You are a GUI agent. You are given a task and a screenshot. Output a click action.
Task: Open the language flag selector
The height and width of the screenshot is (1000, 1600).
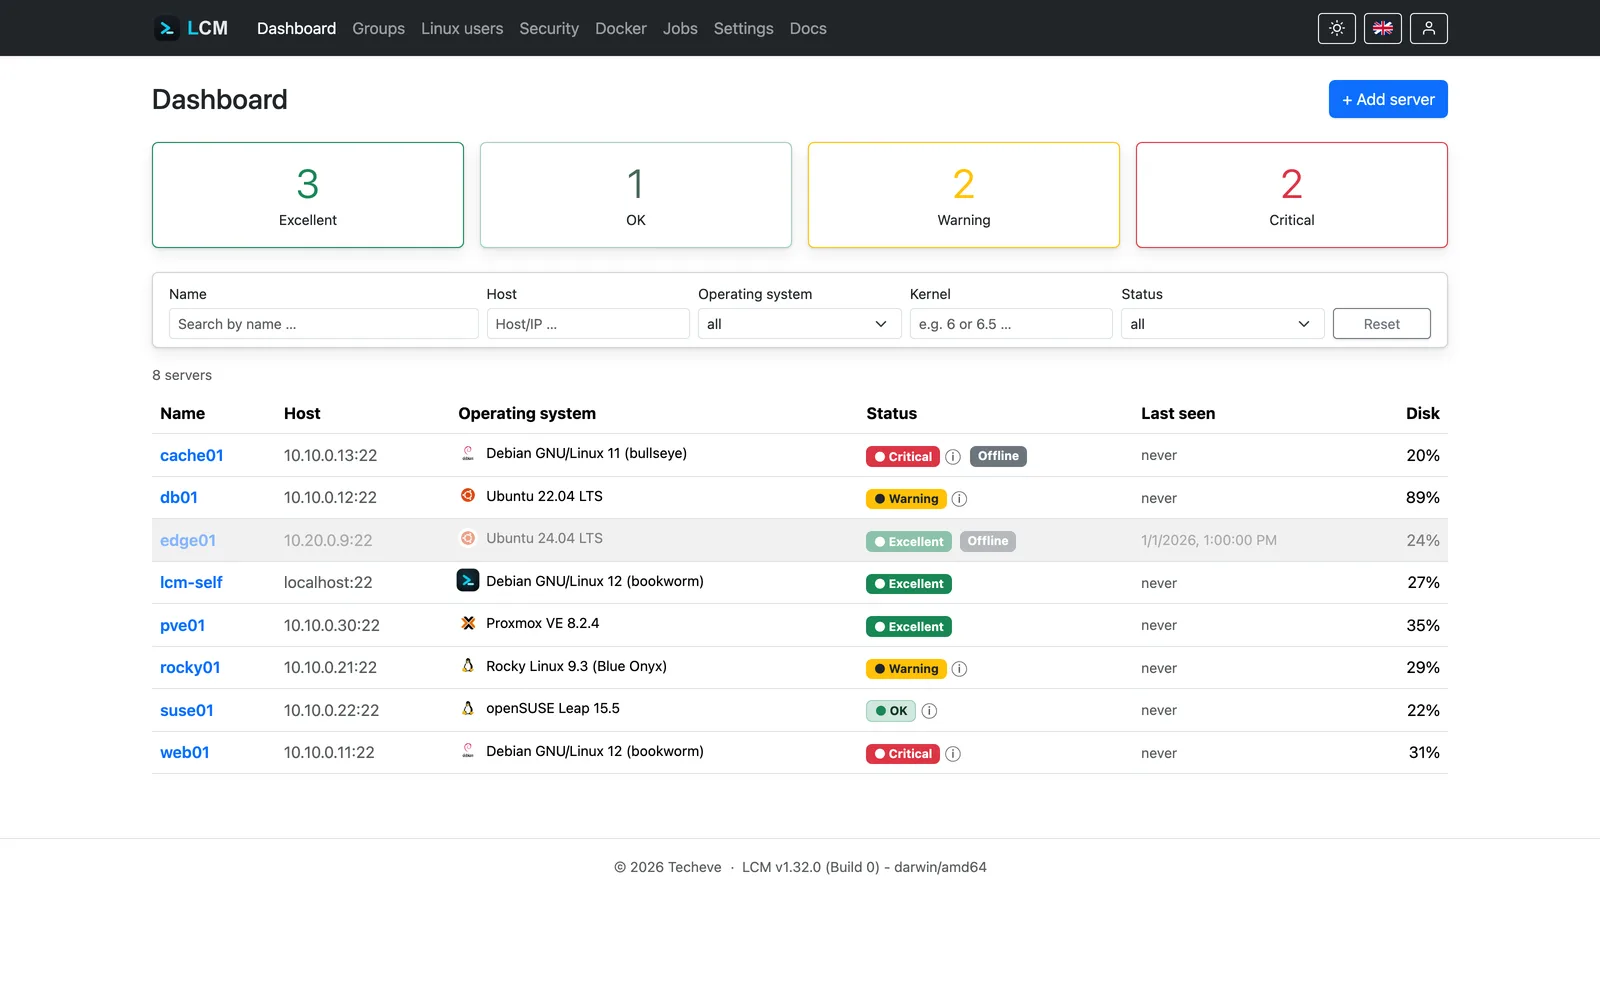[1383, 28]
